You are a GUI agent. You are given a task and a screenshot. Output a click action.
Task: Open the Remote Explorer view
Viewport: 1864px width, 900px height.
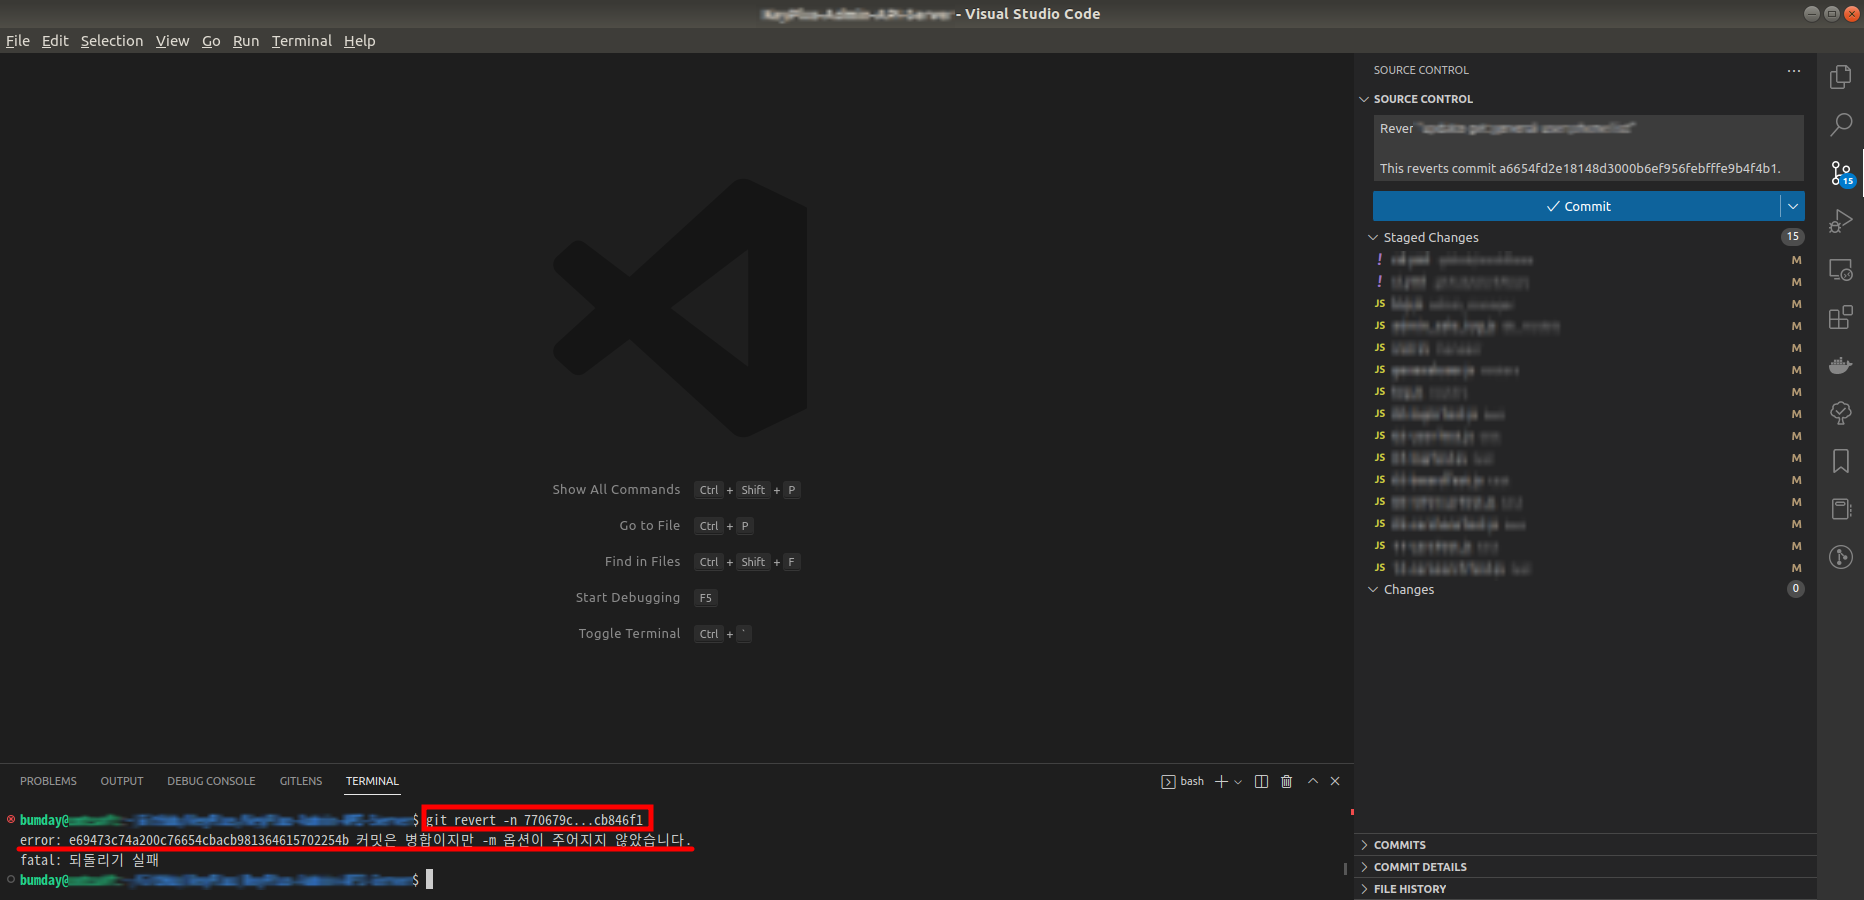1840,270
